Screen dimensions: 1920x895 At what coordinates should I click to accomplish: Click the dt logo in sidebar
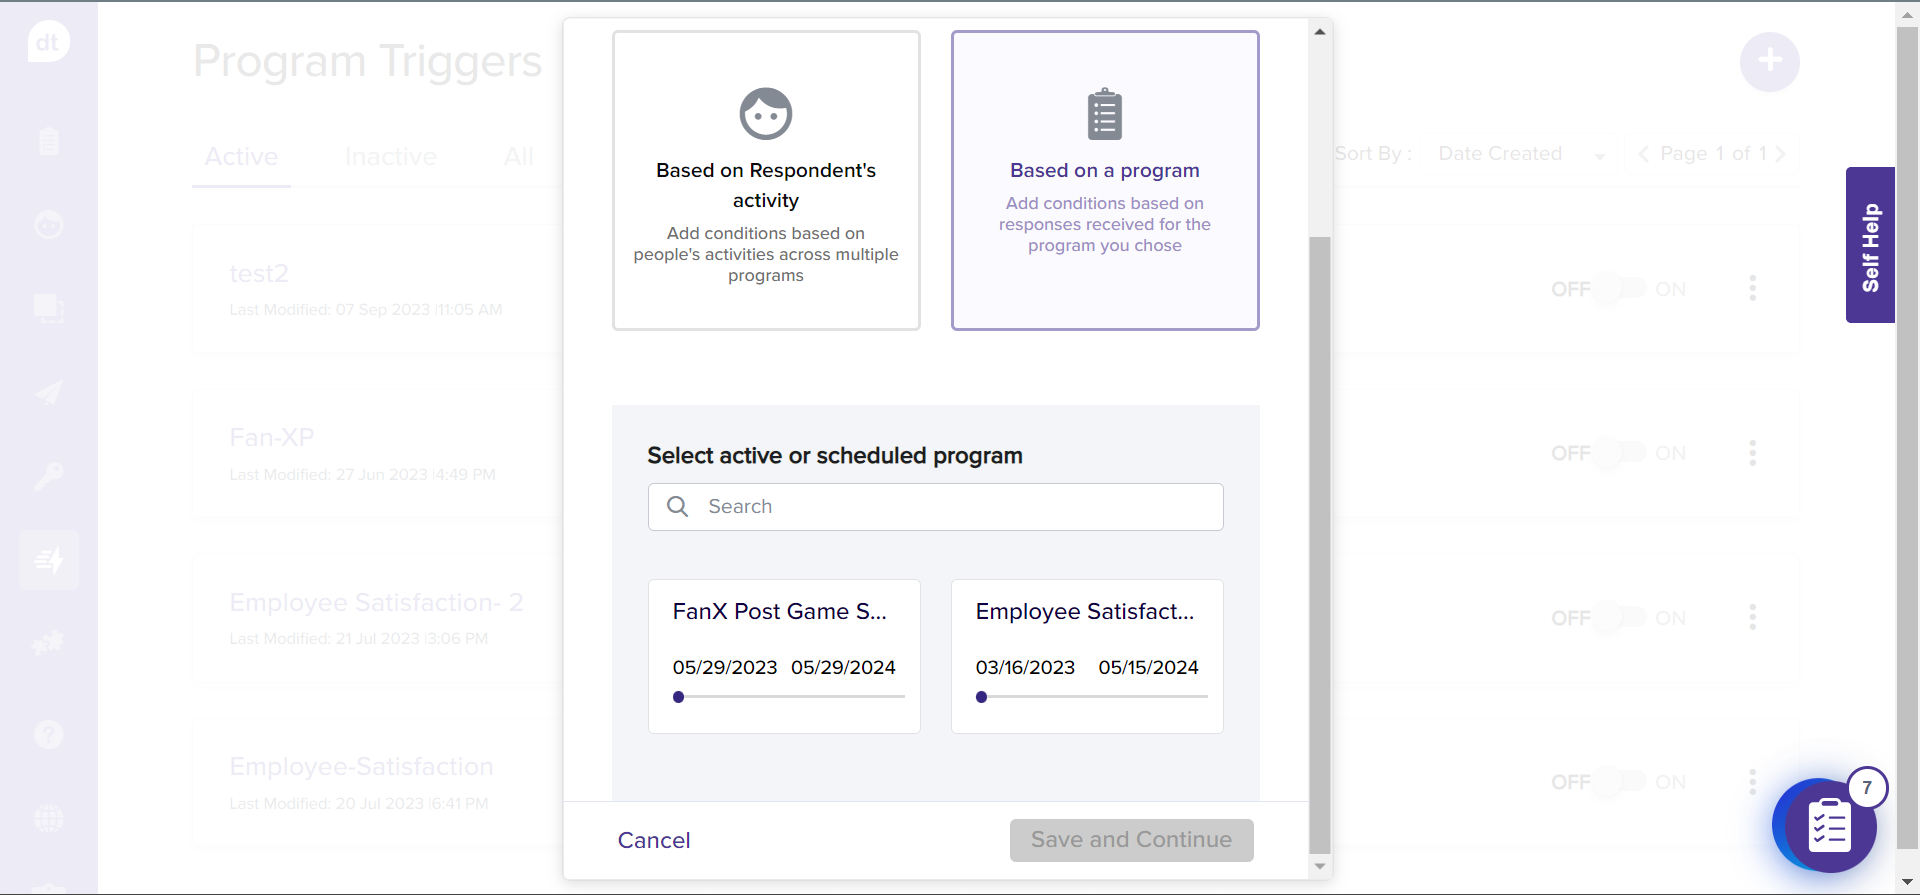coord(48,42)
